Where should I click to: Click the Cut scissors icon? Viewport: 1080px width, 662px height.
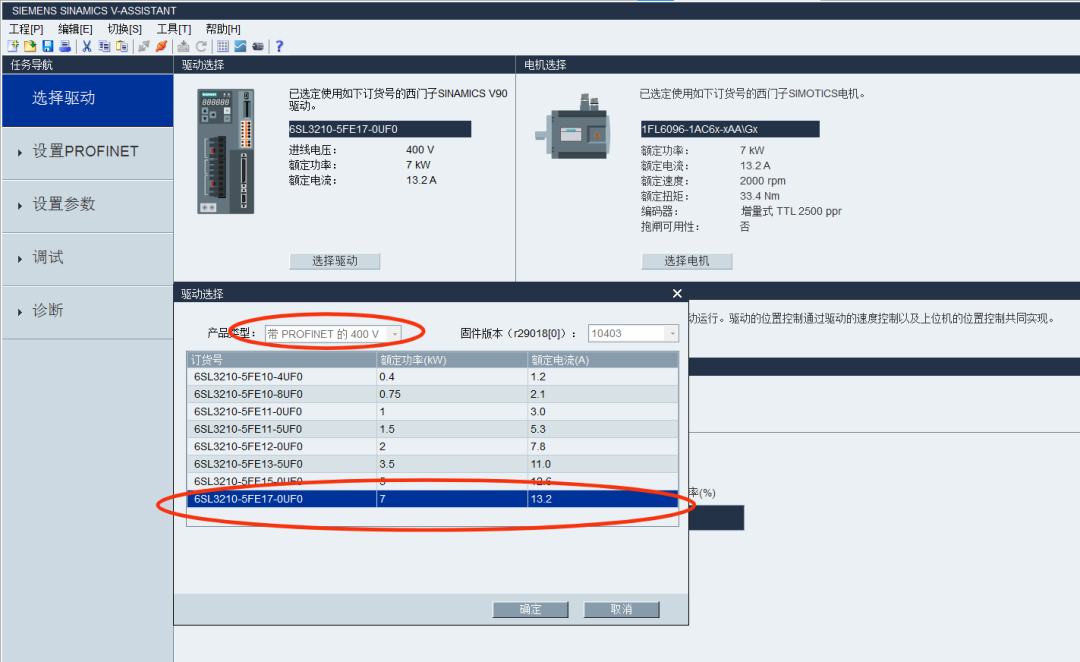pyautogui.click(x=87, y=46)
